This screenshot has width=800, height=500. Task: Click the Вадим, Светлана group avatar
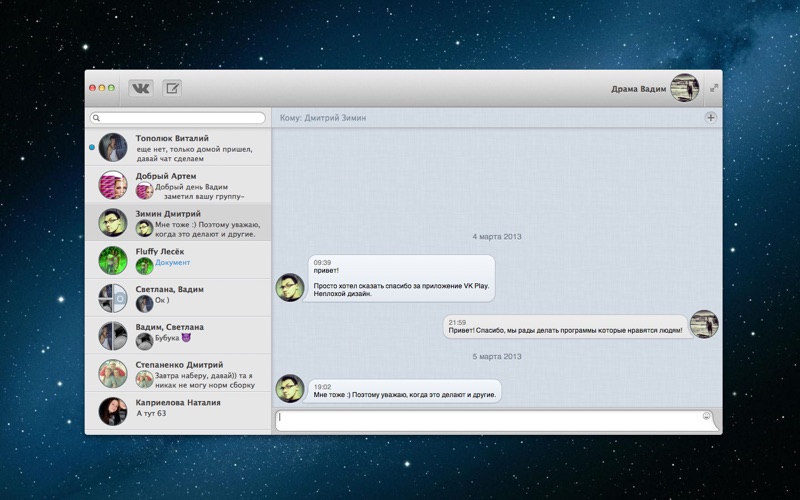113,336
